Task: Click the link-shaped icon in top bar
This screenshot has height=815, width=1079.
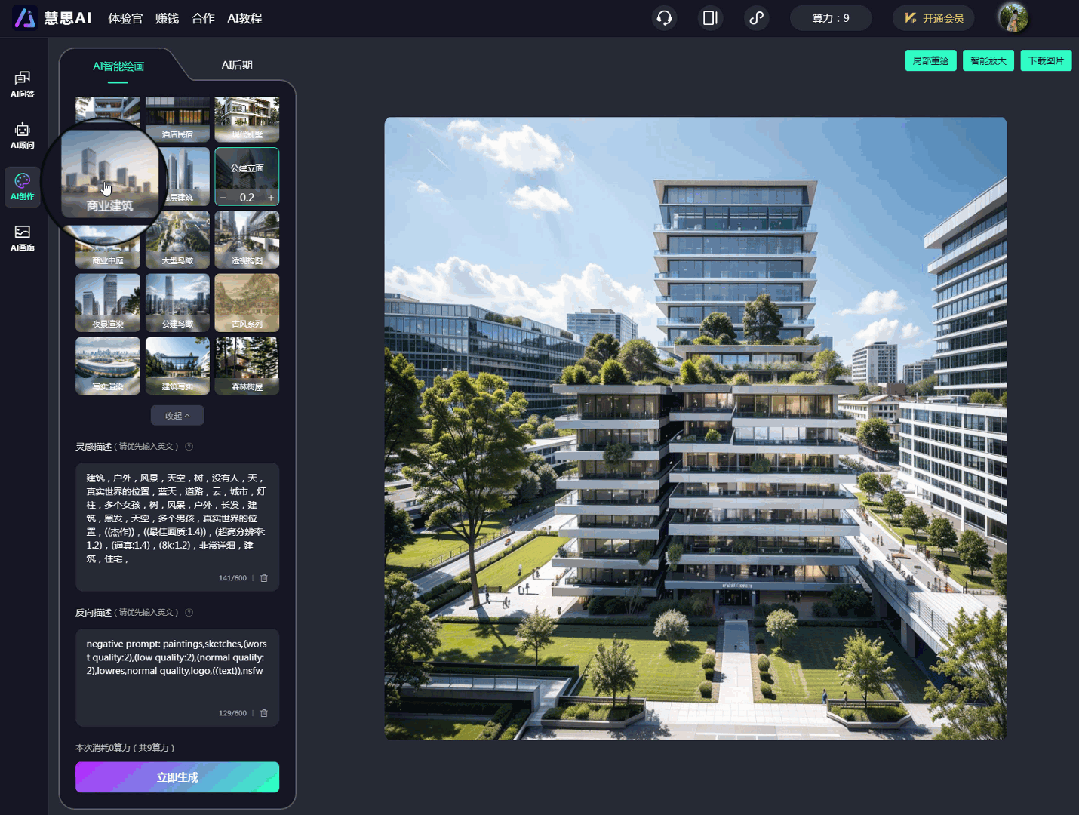Action: [x=757, y=18]
